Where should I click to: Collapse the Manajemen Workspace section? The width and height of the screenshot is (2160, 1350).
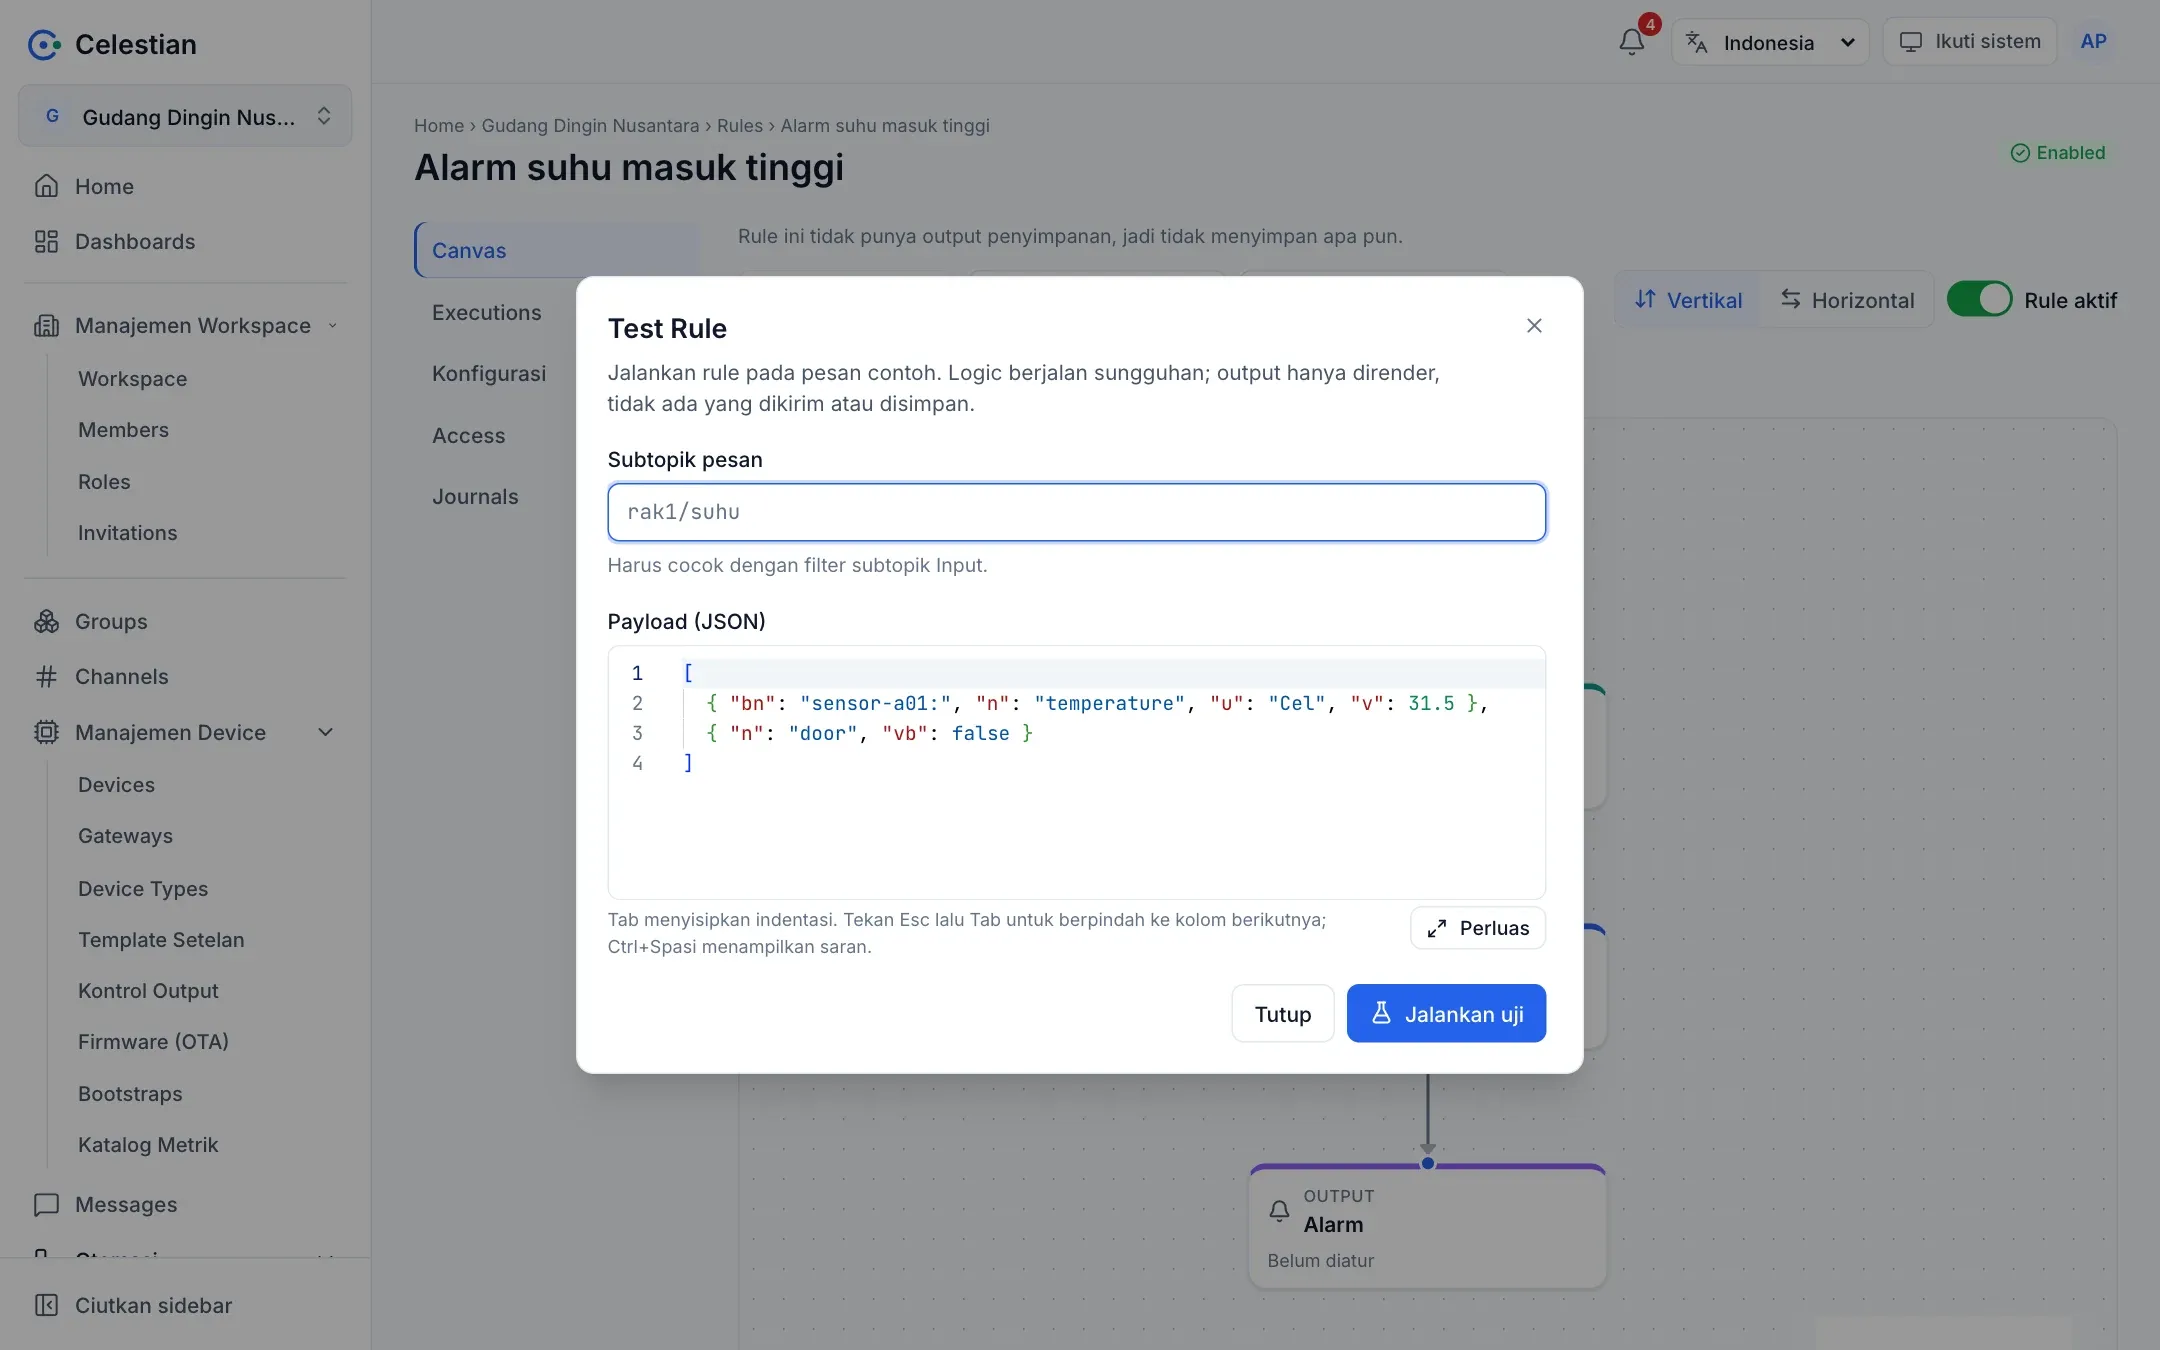(185, 325)
